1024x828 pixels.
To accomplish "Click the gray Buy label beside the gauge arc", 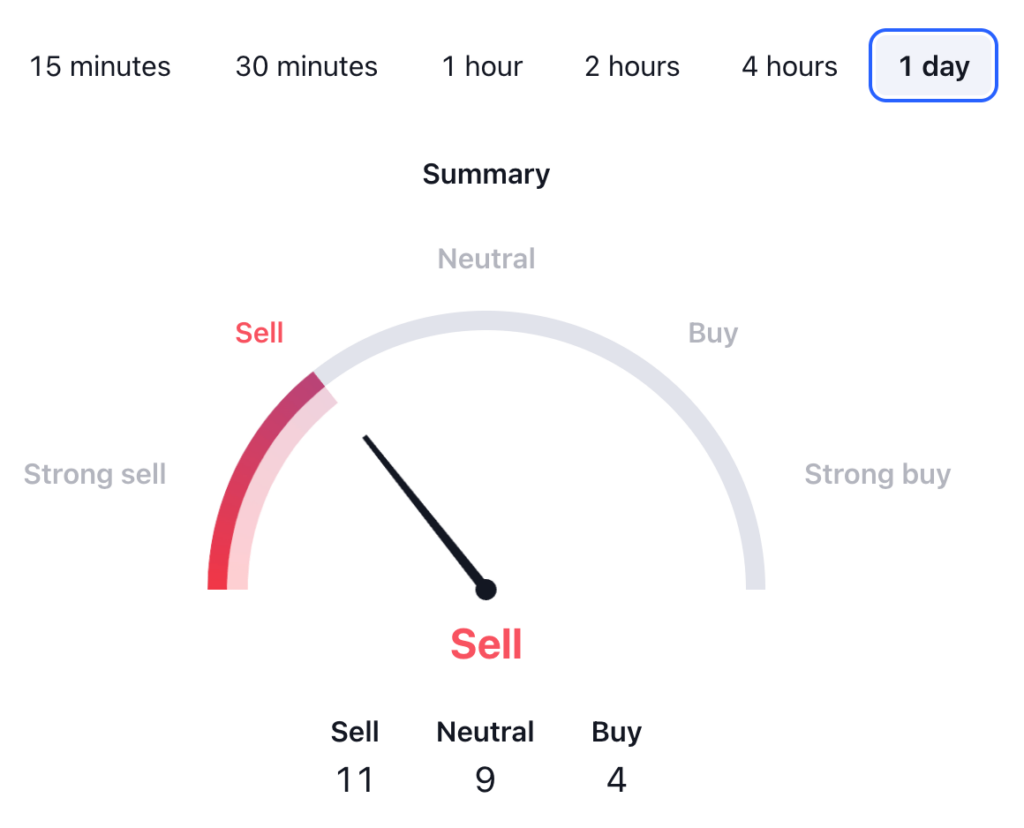I will (x=713, y=333).
